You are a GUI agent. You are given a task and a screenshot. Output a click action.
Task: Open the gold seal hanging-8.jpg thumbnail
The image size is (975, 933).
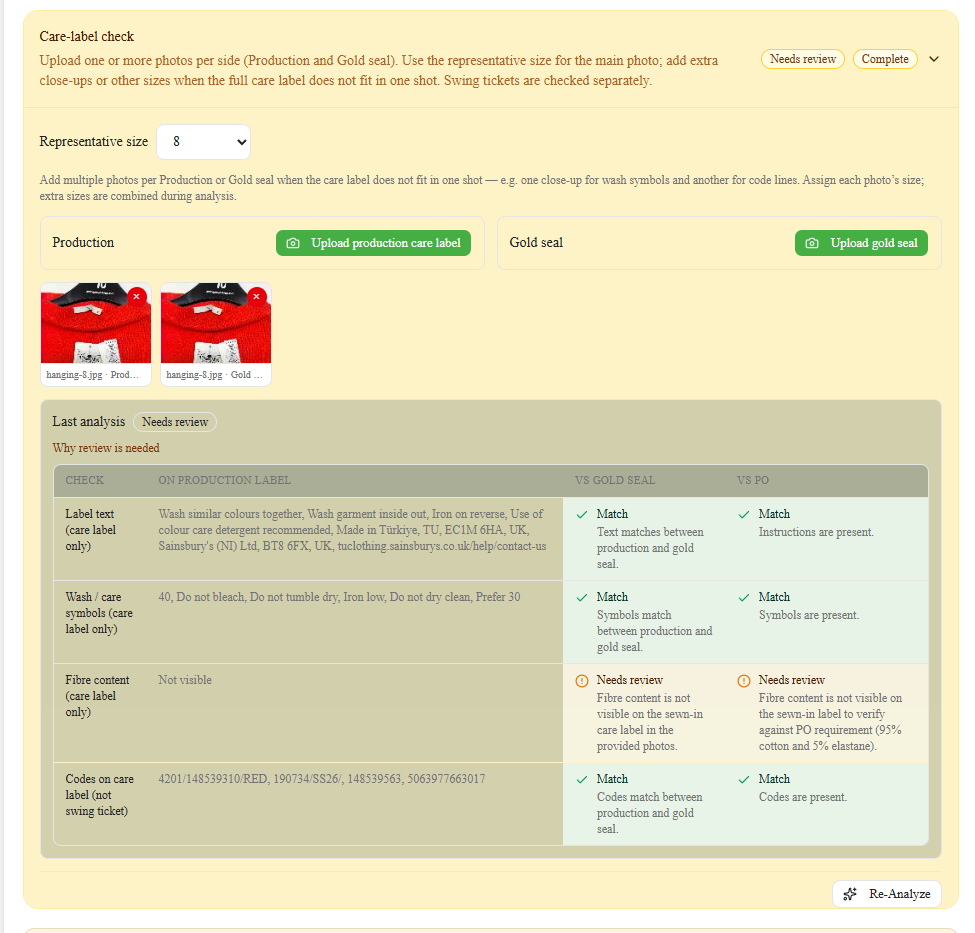tap(216, 325)
